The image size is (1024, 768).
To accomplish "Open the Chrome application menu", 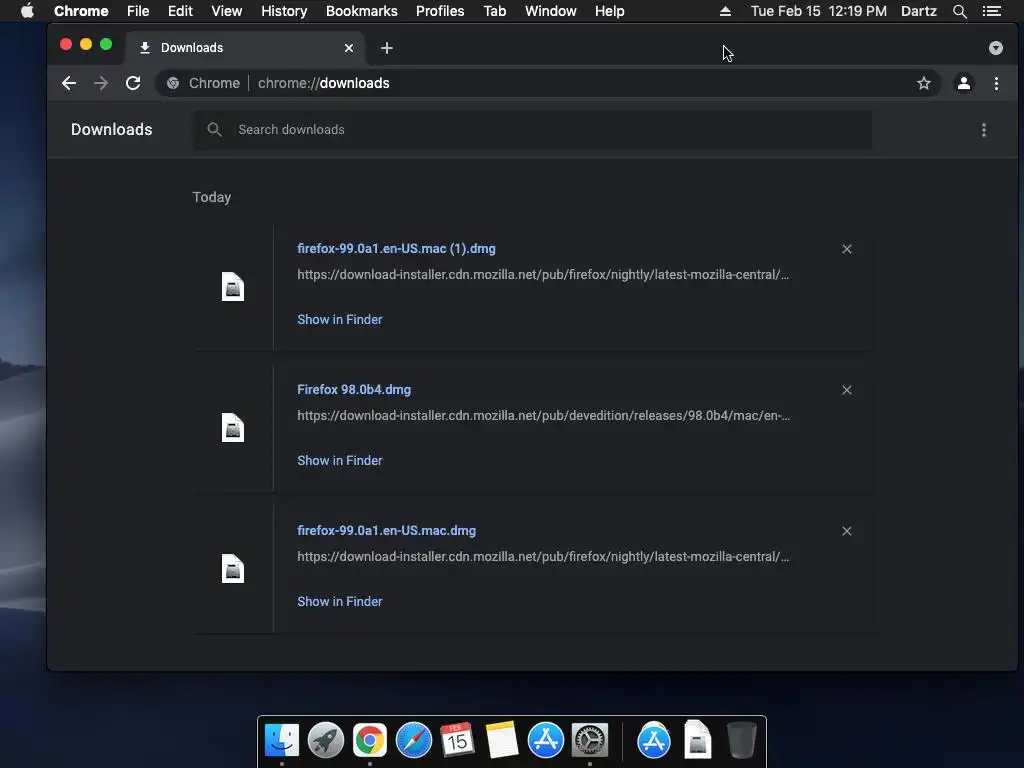I will pyautogui.click(x=81, y=11).
